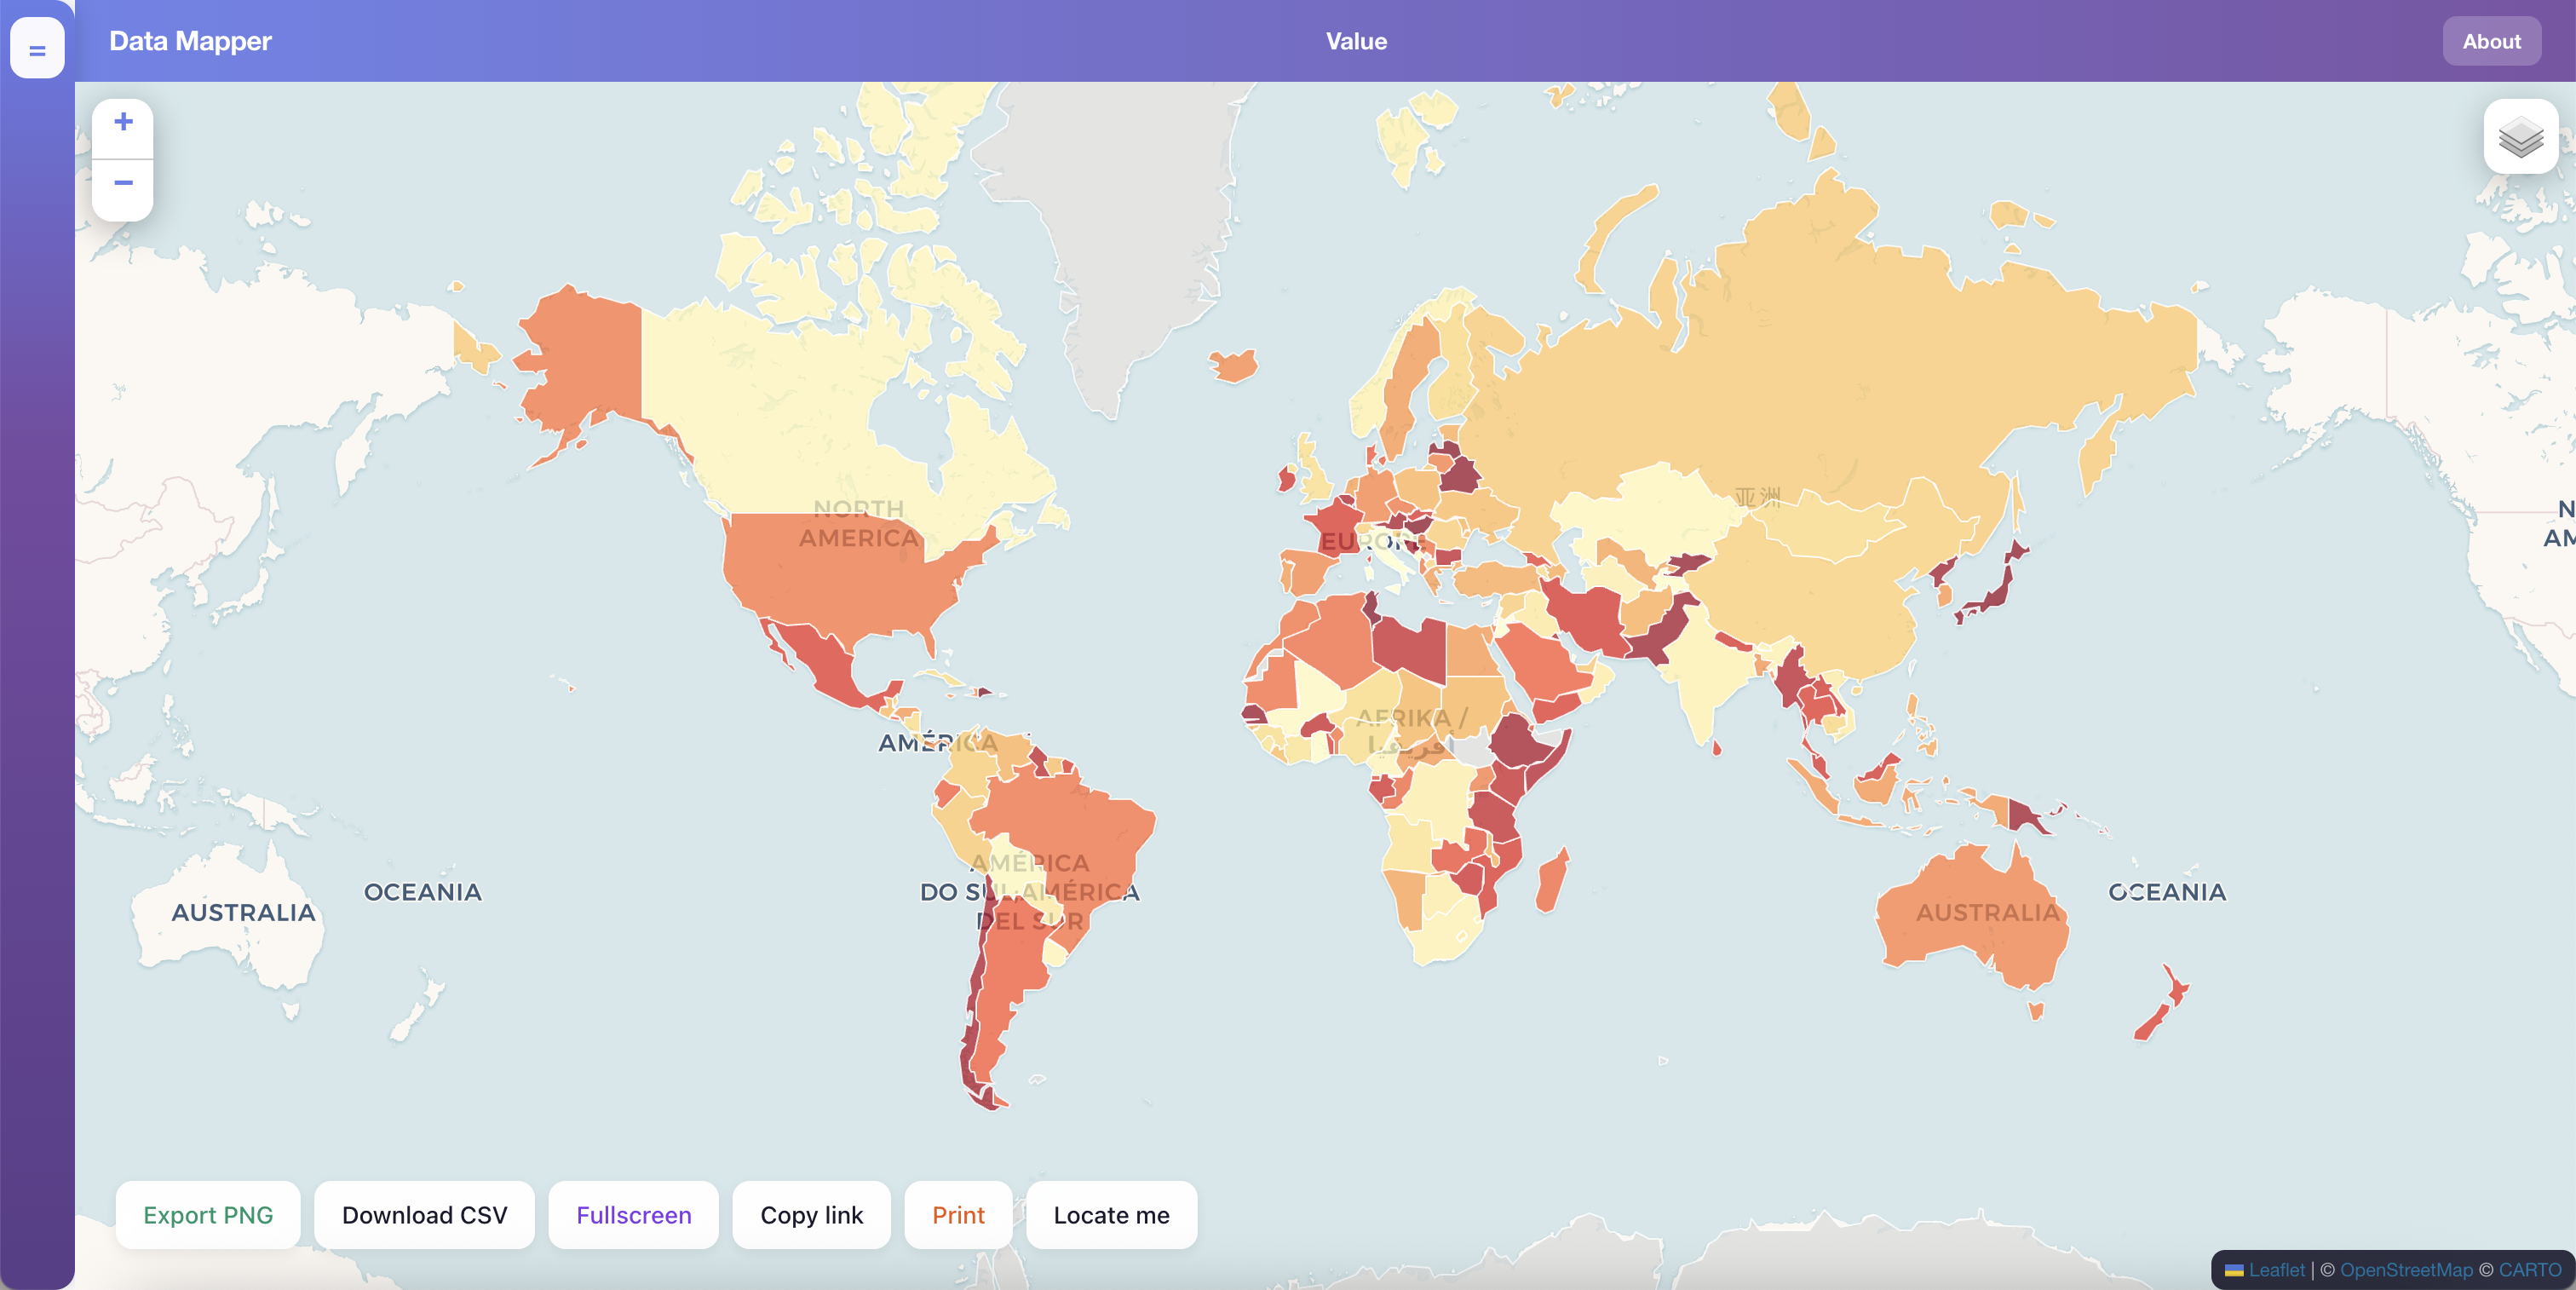Click the Copy link button

click(811, 1215)
